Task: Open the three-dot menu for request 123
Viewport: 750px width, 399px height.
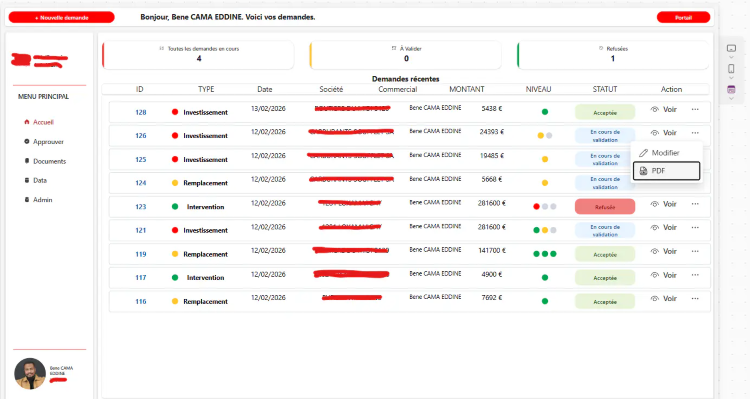Action: point(695,204)
